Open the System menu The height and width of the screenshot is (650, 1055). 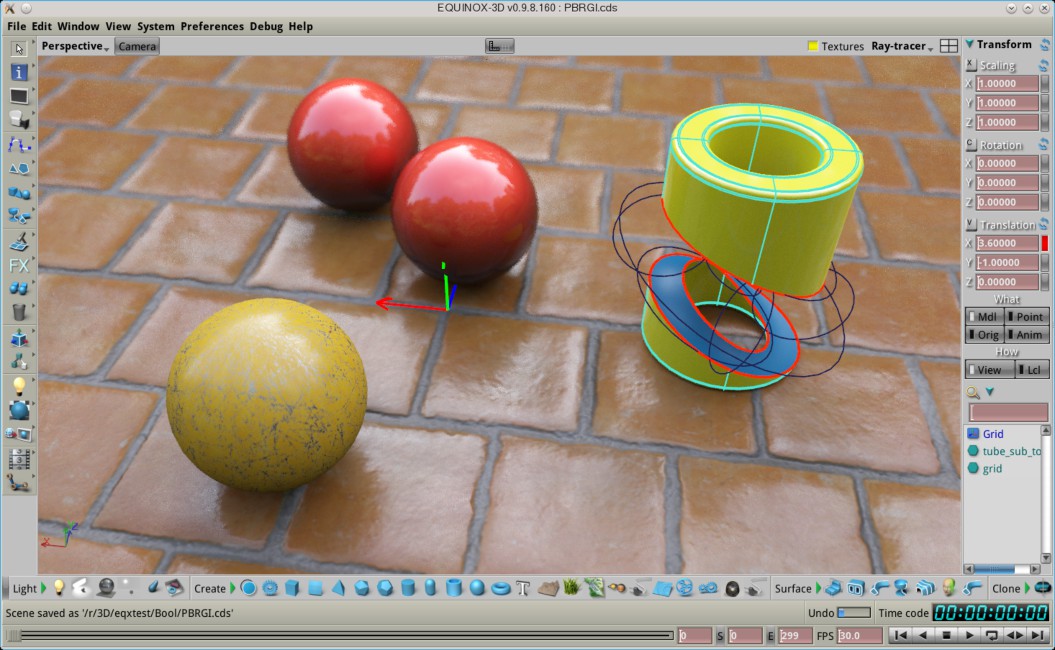tap(155, 26)
